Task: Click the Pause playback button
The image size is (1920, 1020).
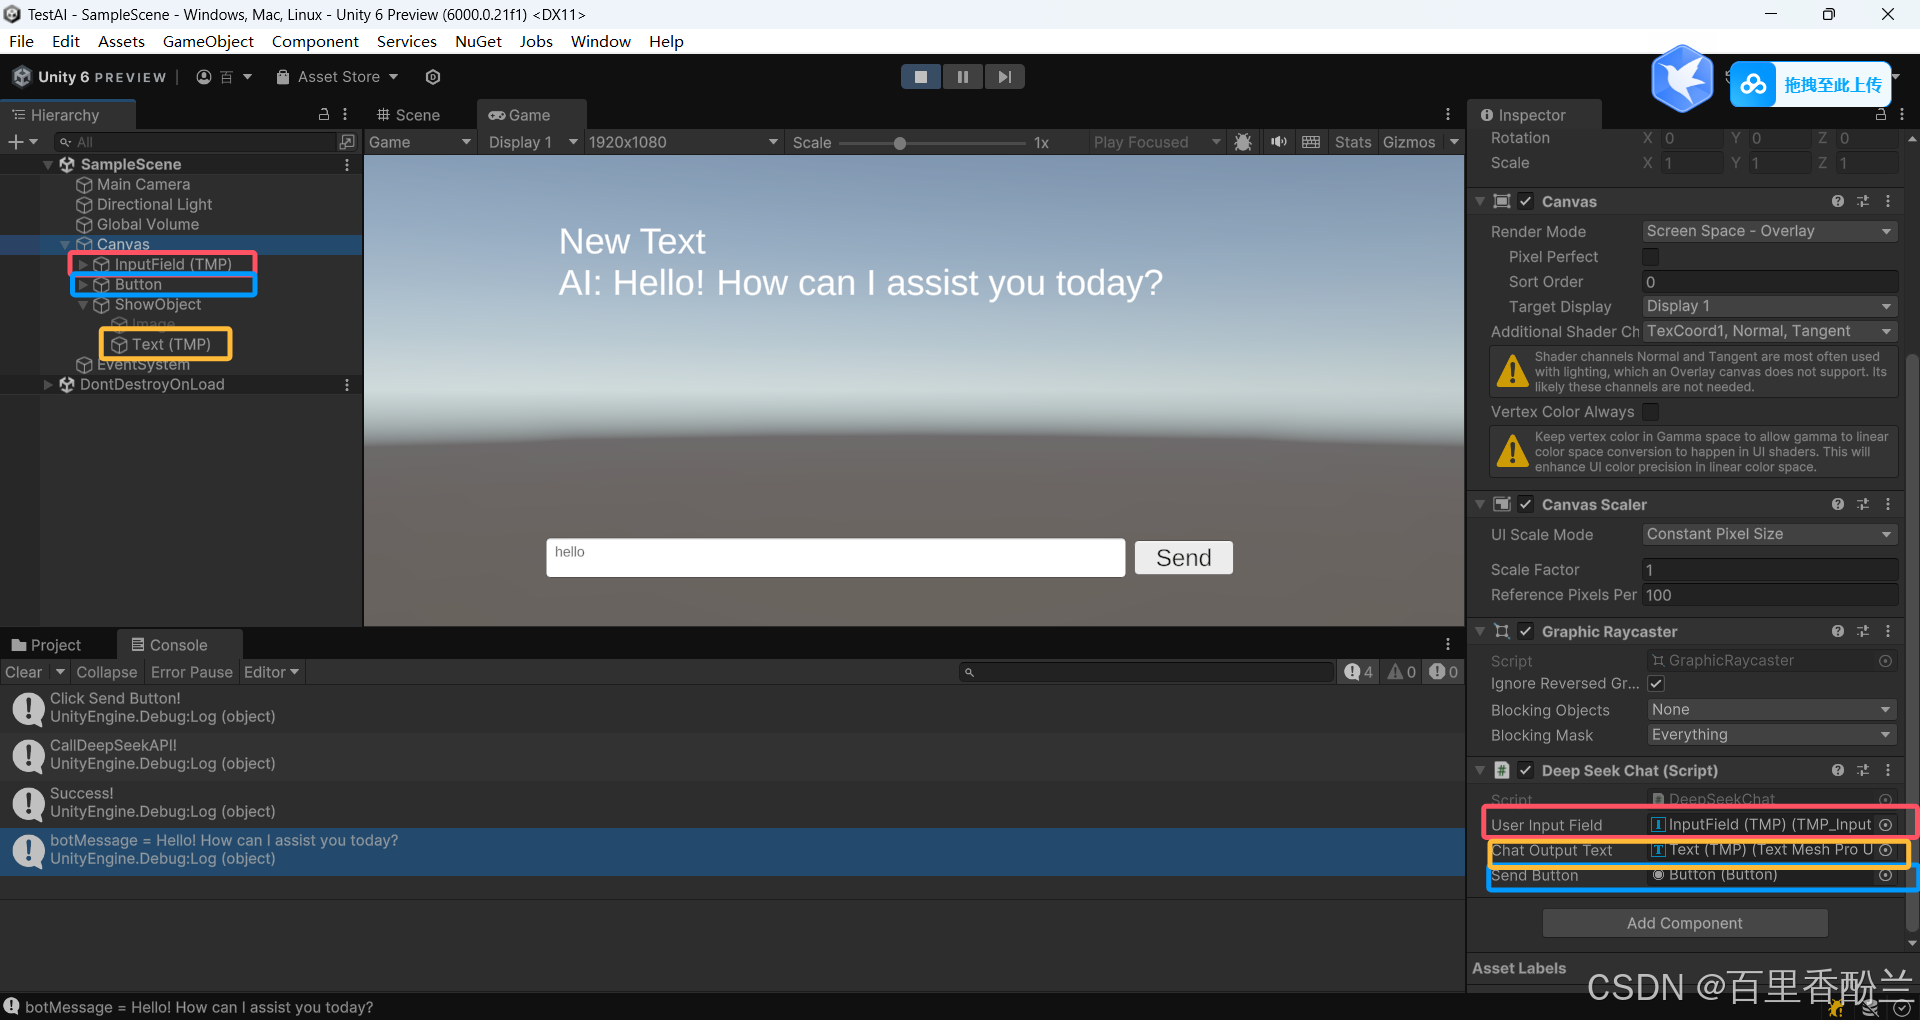Action: click(x=962, y=77)
